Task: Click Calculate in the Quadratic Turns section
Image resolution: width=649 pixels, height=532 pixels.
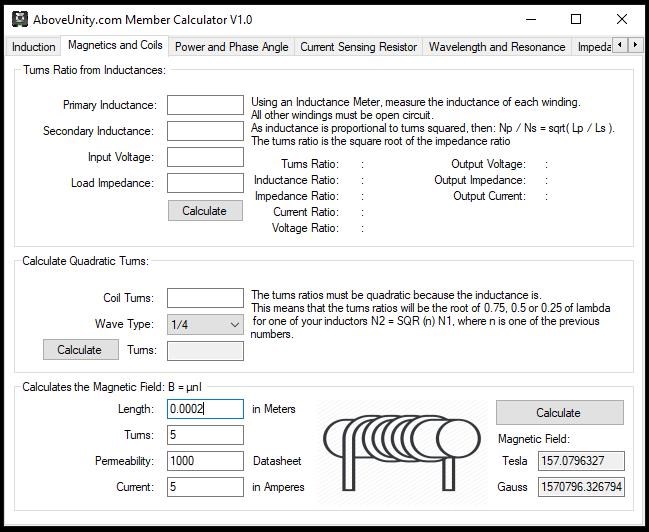Action: (81, 350)
